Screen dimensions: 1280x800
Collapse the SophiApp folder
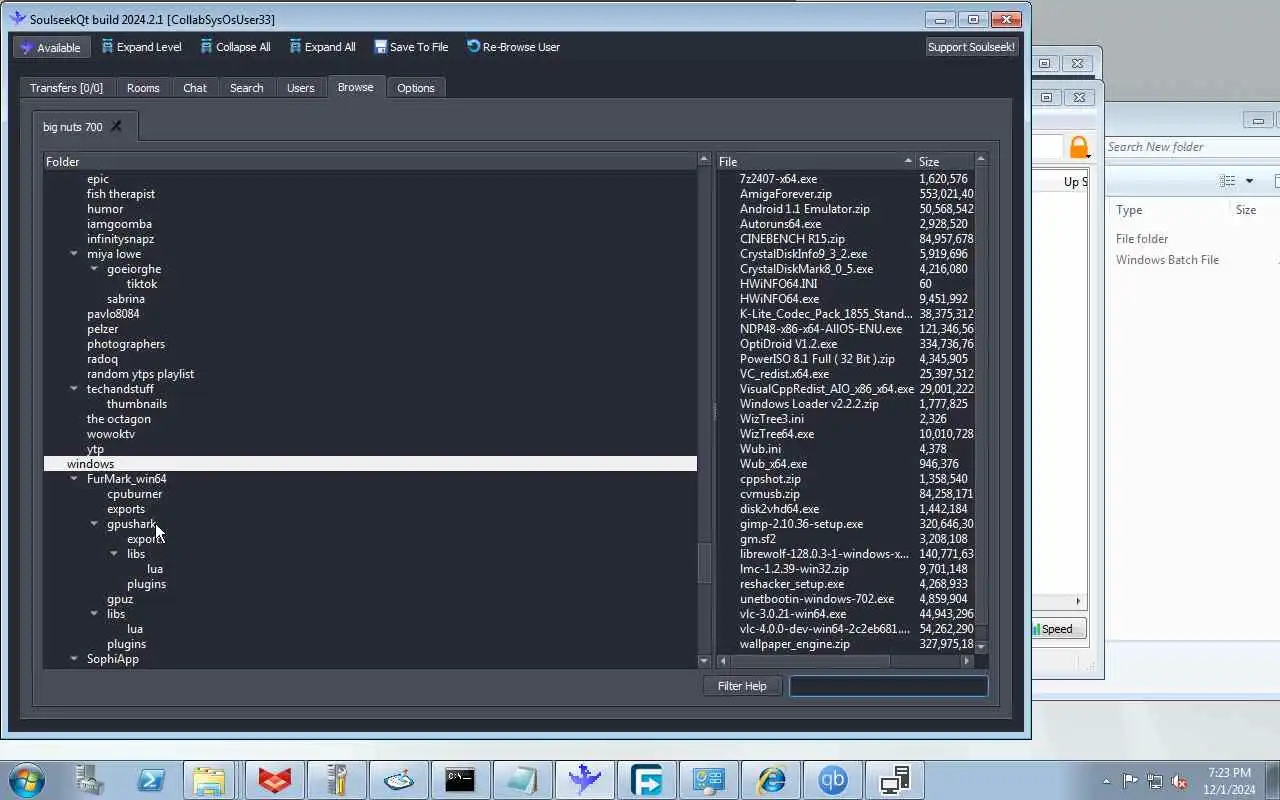coord(74,659)
